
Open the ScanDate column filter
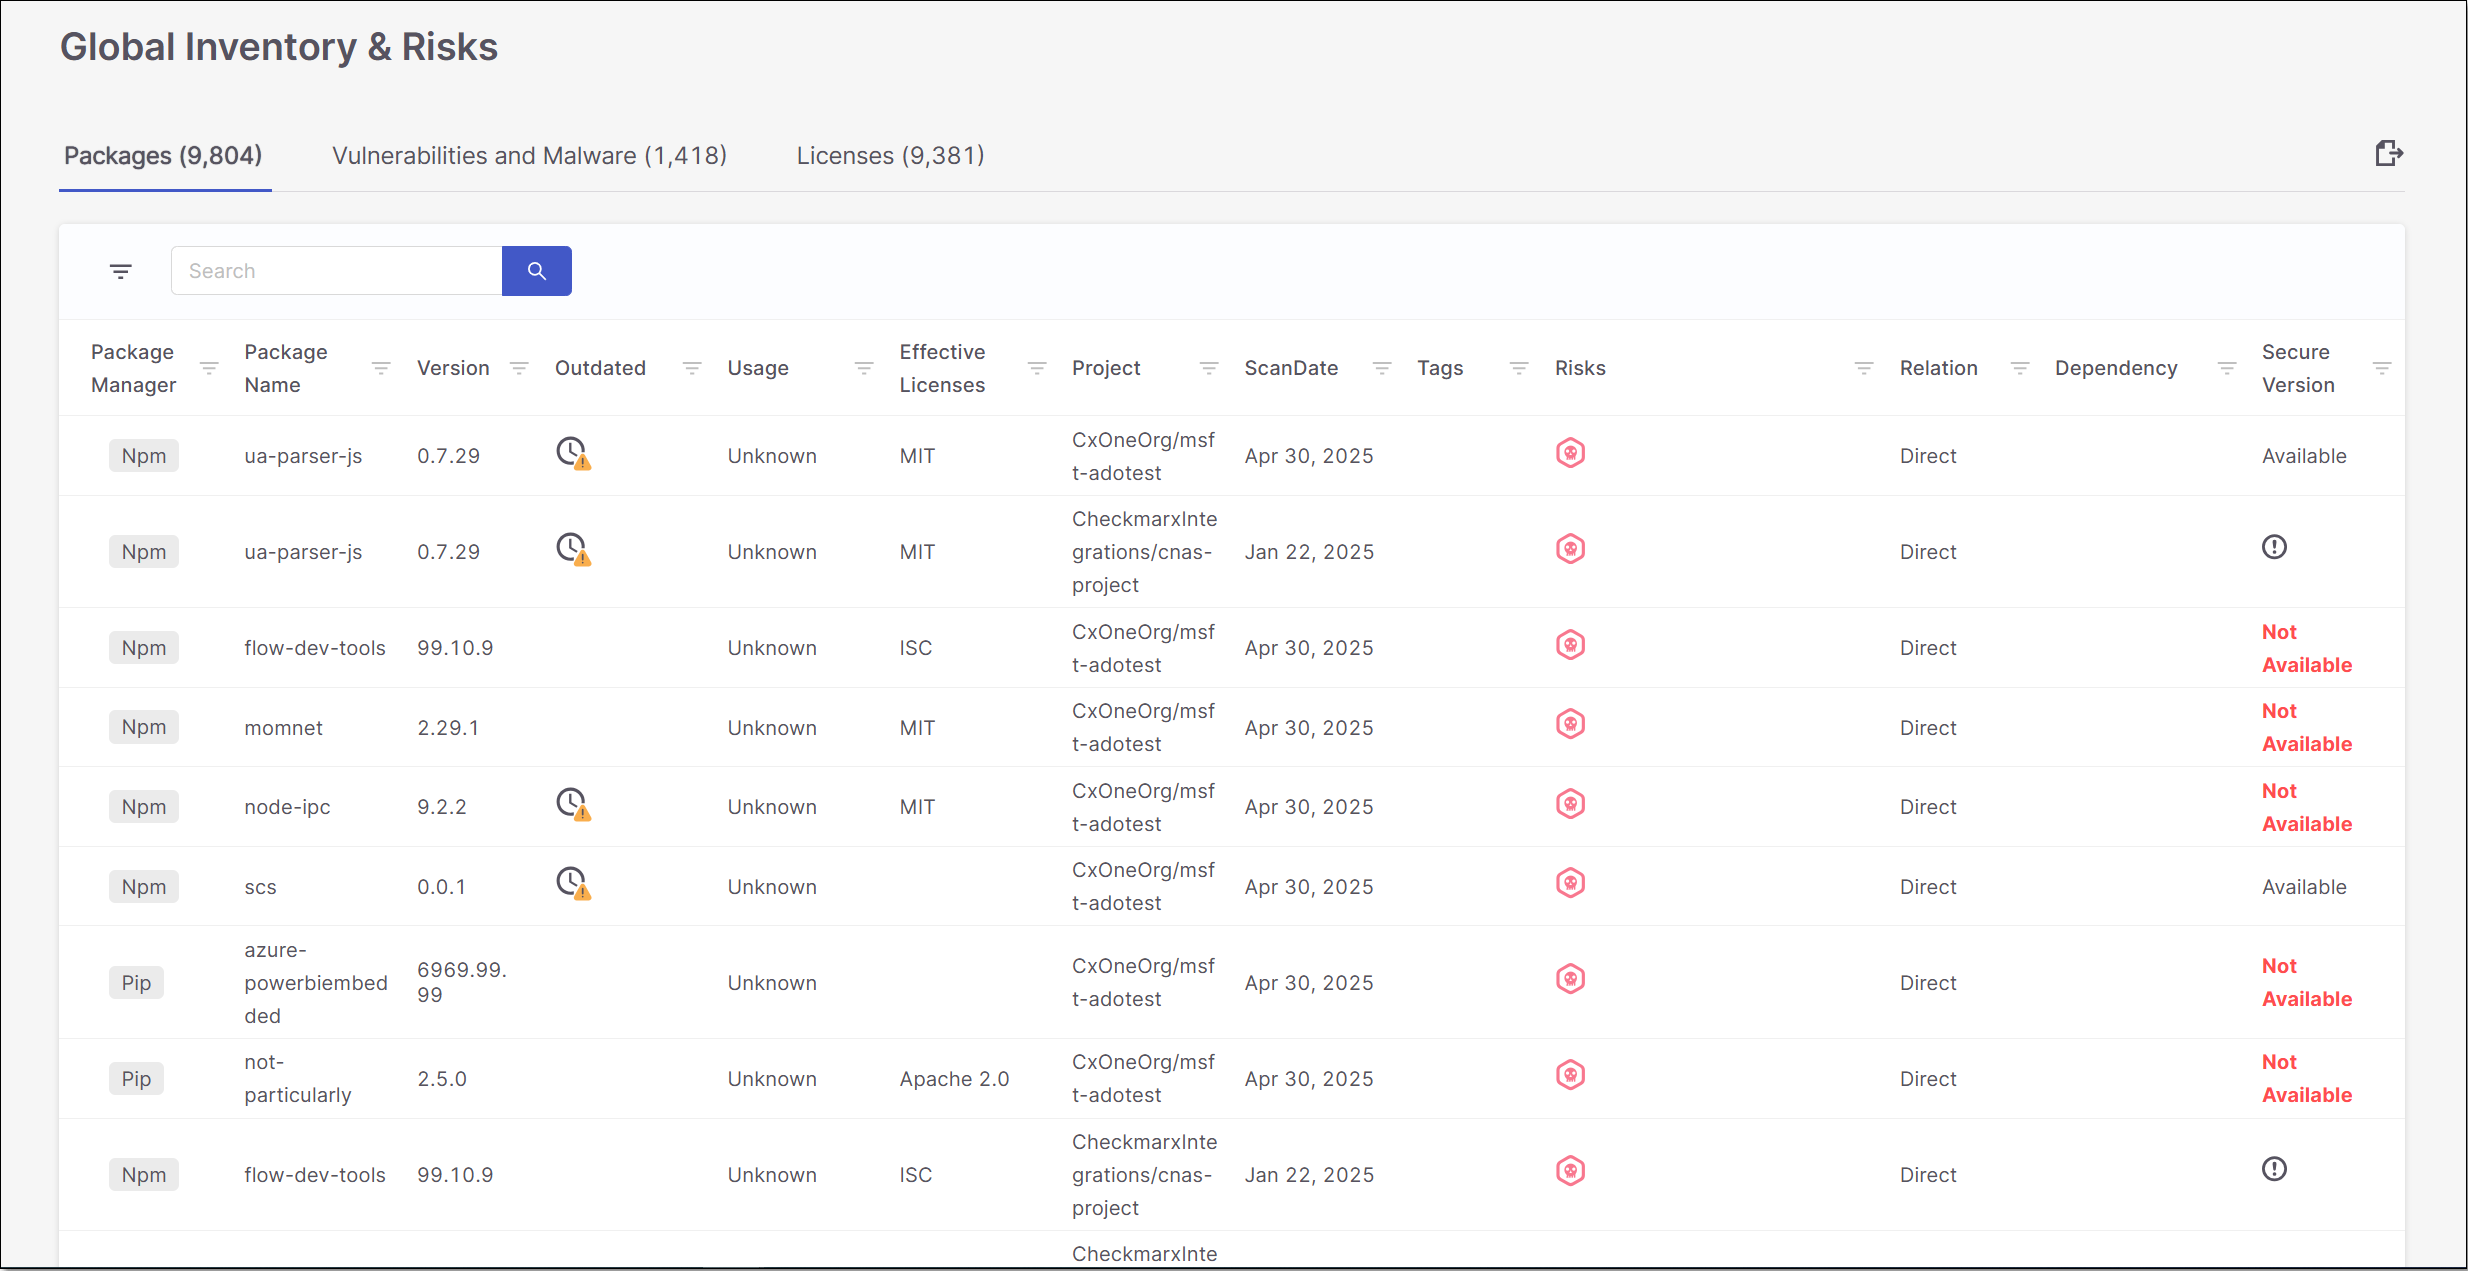coord(1382,368)
